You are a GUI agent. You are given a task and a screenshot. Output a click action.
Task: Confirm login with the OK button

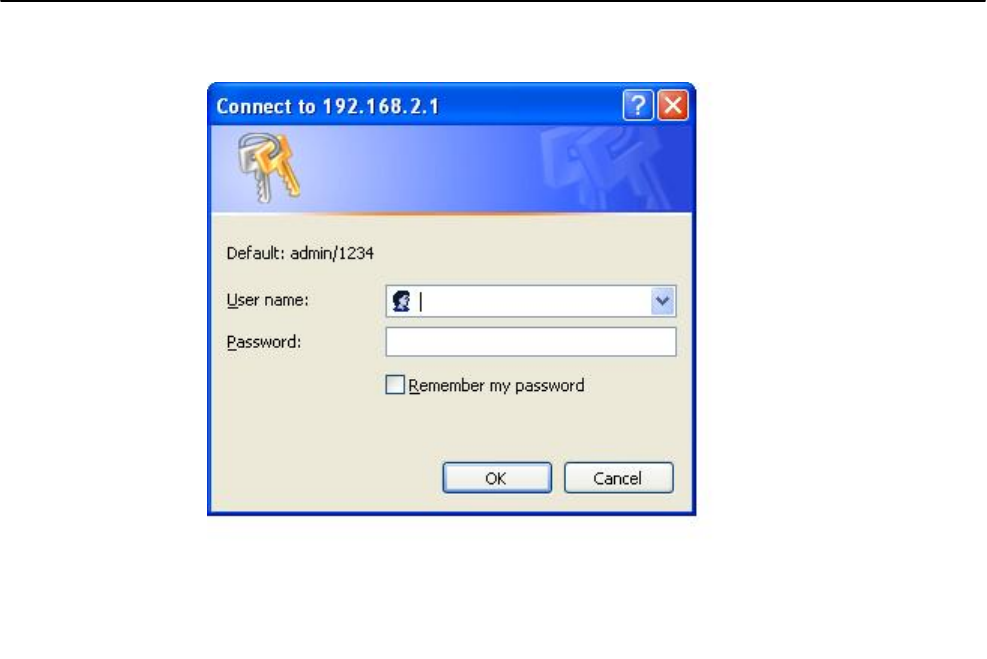click(497, 478)
